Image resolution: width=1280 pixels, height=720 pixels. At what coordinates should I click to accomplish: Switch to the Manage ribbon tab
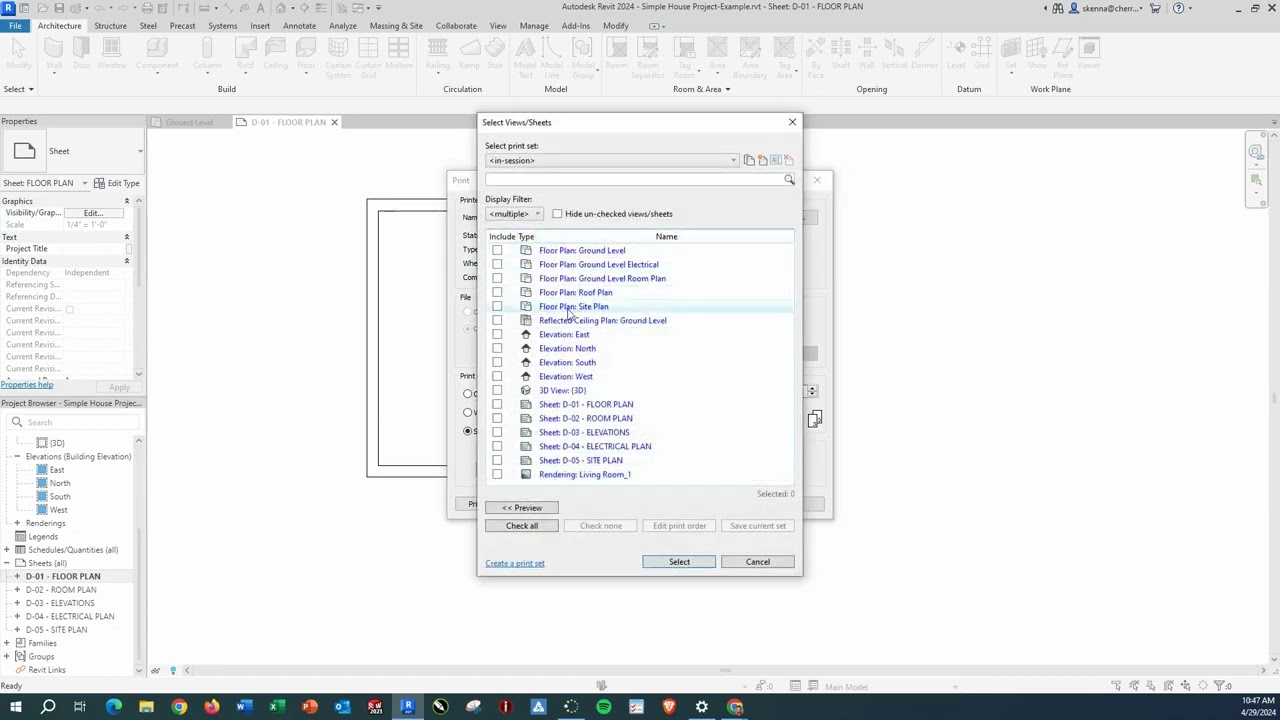coord(534,26)
